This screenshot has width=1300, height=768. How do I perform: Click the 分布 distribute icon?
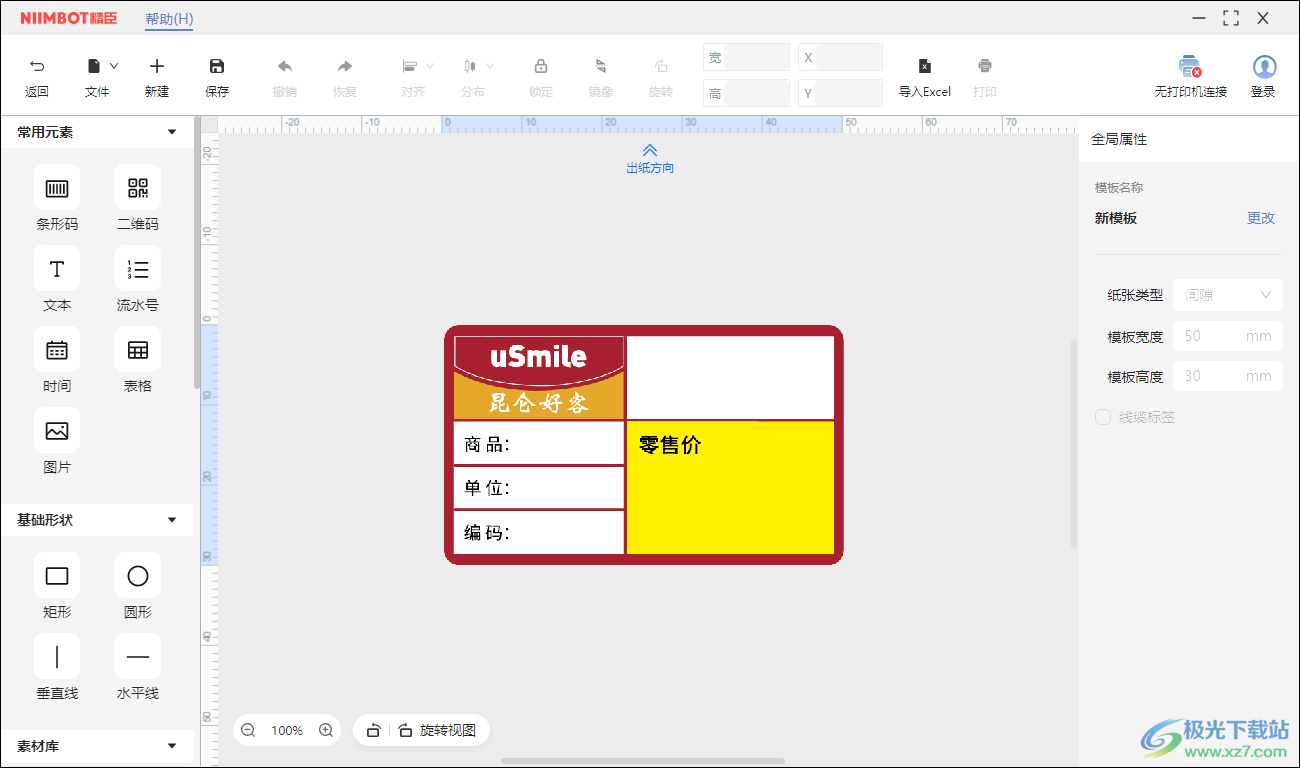470,66
